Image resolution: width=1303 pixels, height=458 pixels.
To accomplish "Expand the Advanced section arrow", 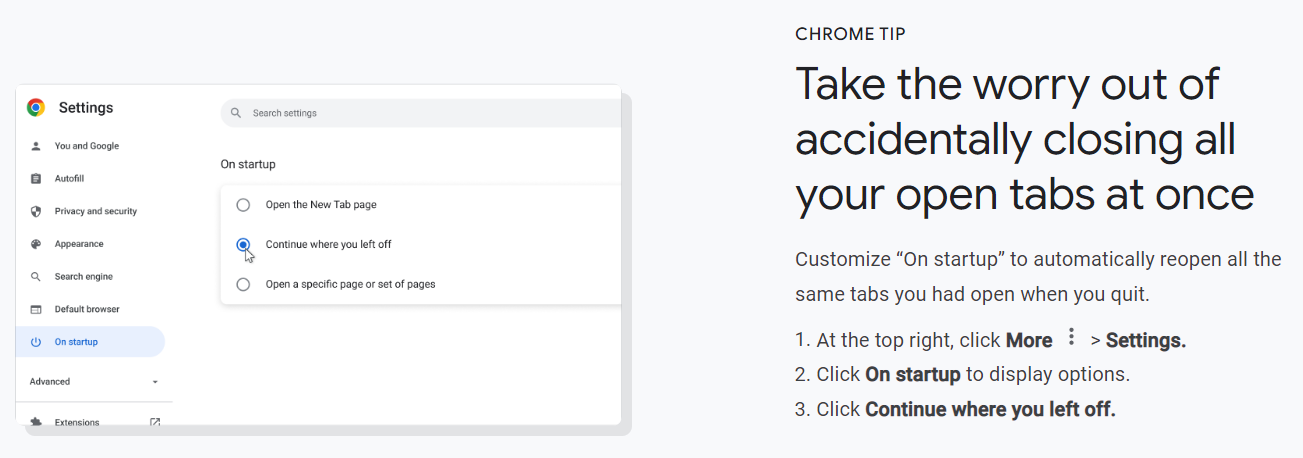I will (x=155, y=382).
